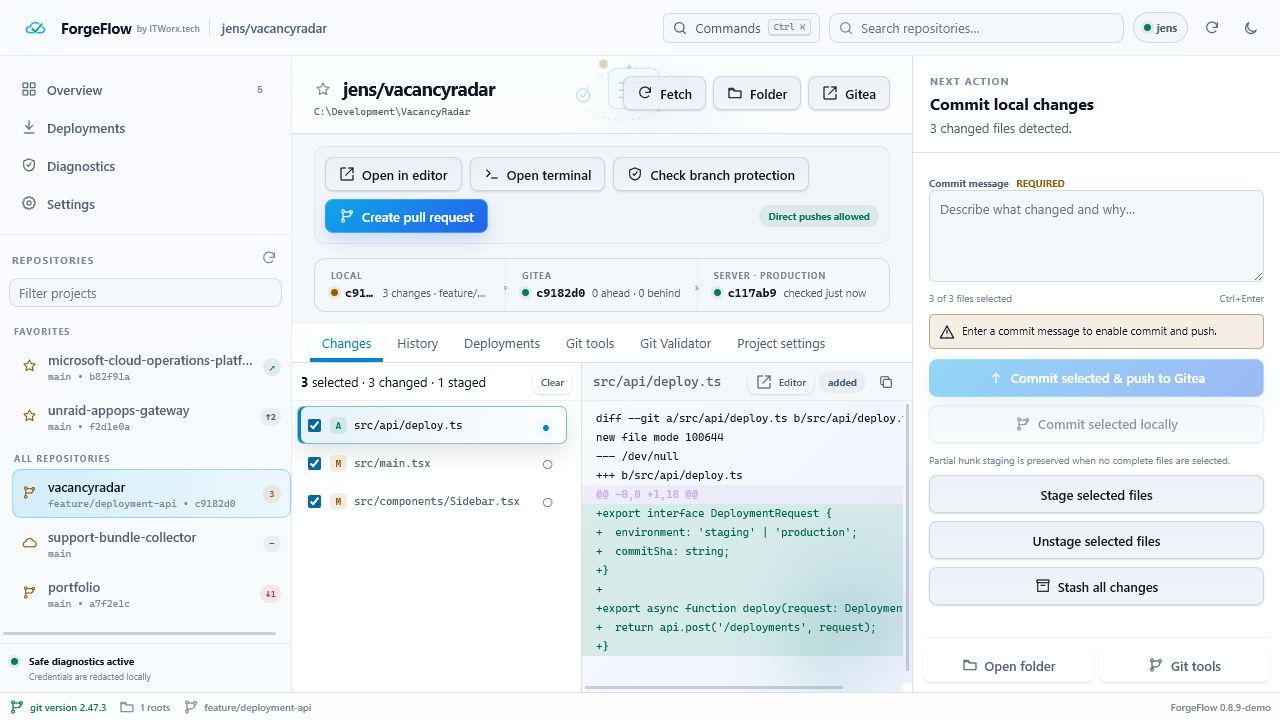
Task: Open the Commands palette
Action: 741,28
